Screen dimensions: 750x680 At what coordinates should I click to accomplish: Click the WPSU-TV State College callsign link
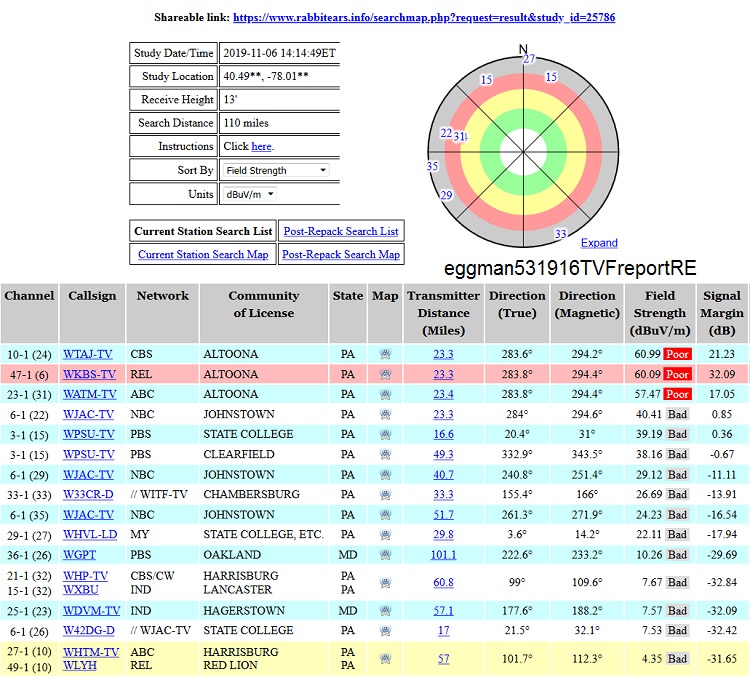89,434
